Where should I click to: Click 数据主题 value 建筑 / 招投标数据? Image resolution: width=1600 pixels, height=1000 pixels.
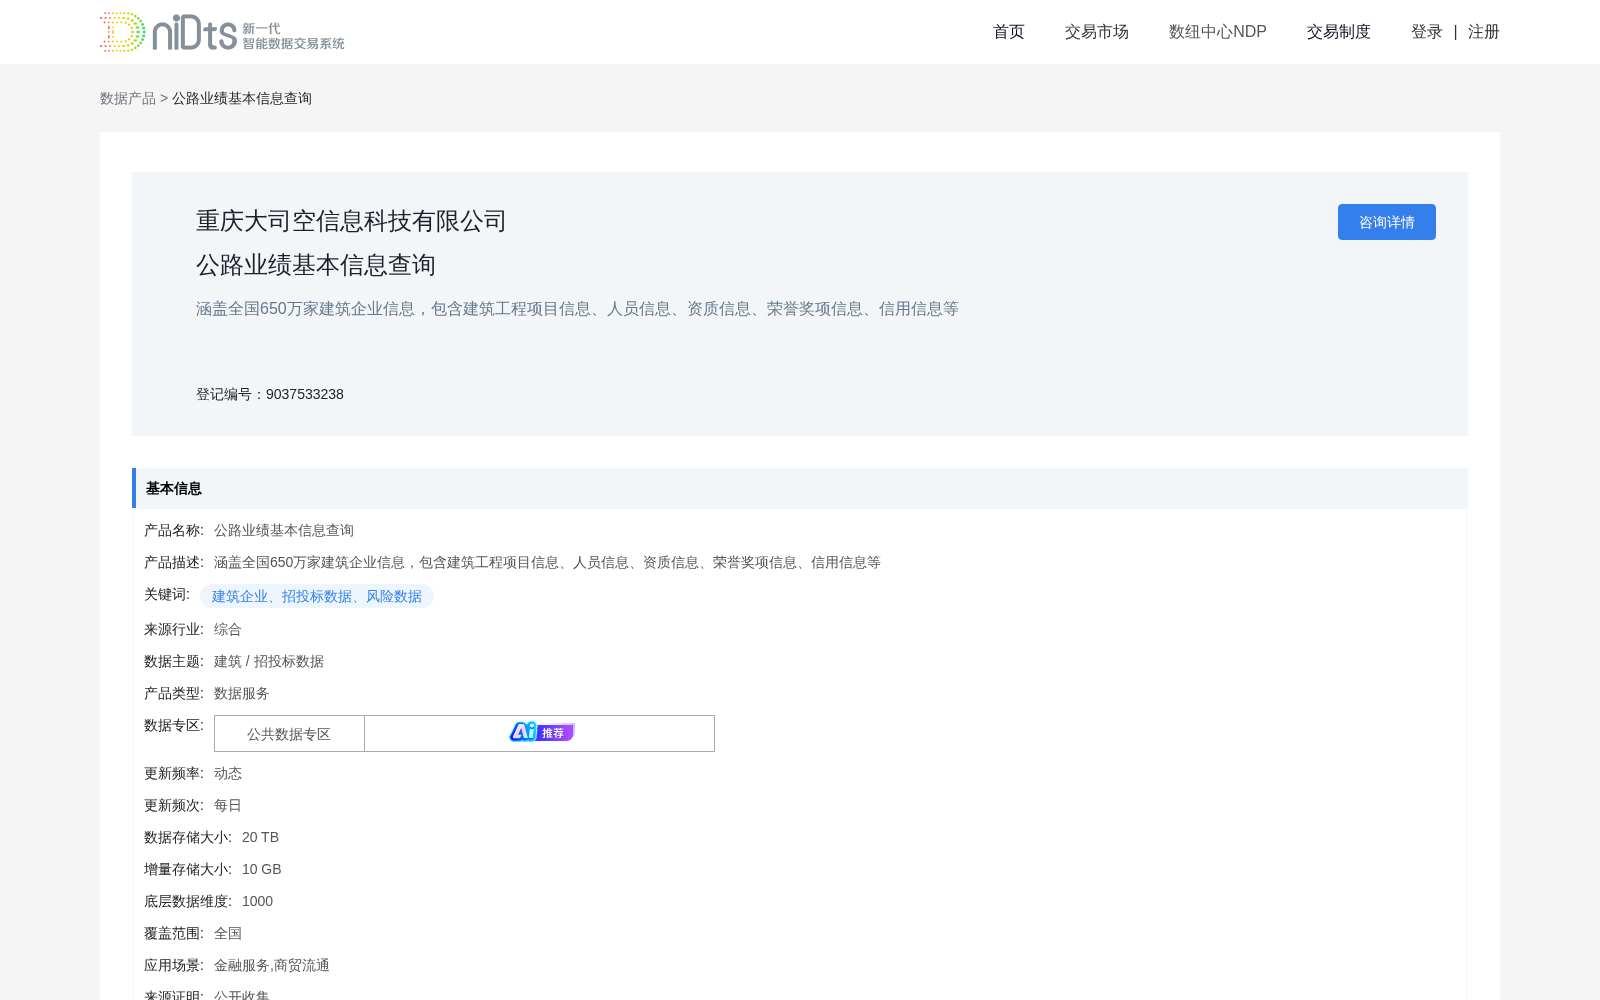(x=269, y=661)
